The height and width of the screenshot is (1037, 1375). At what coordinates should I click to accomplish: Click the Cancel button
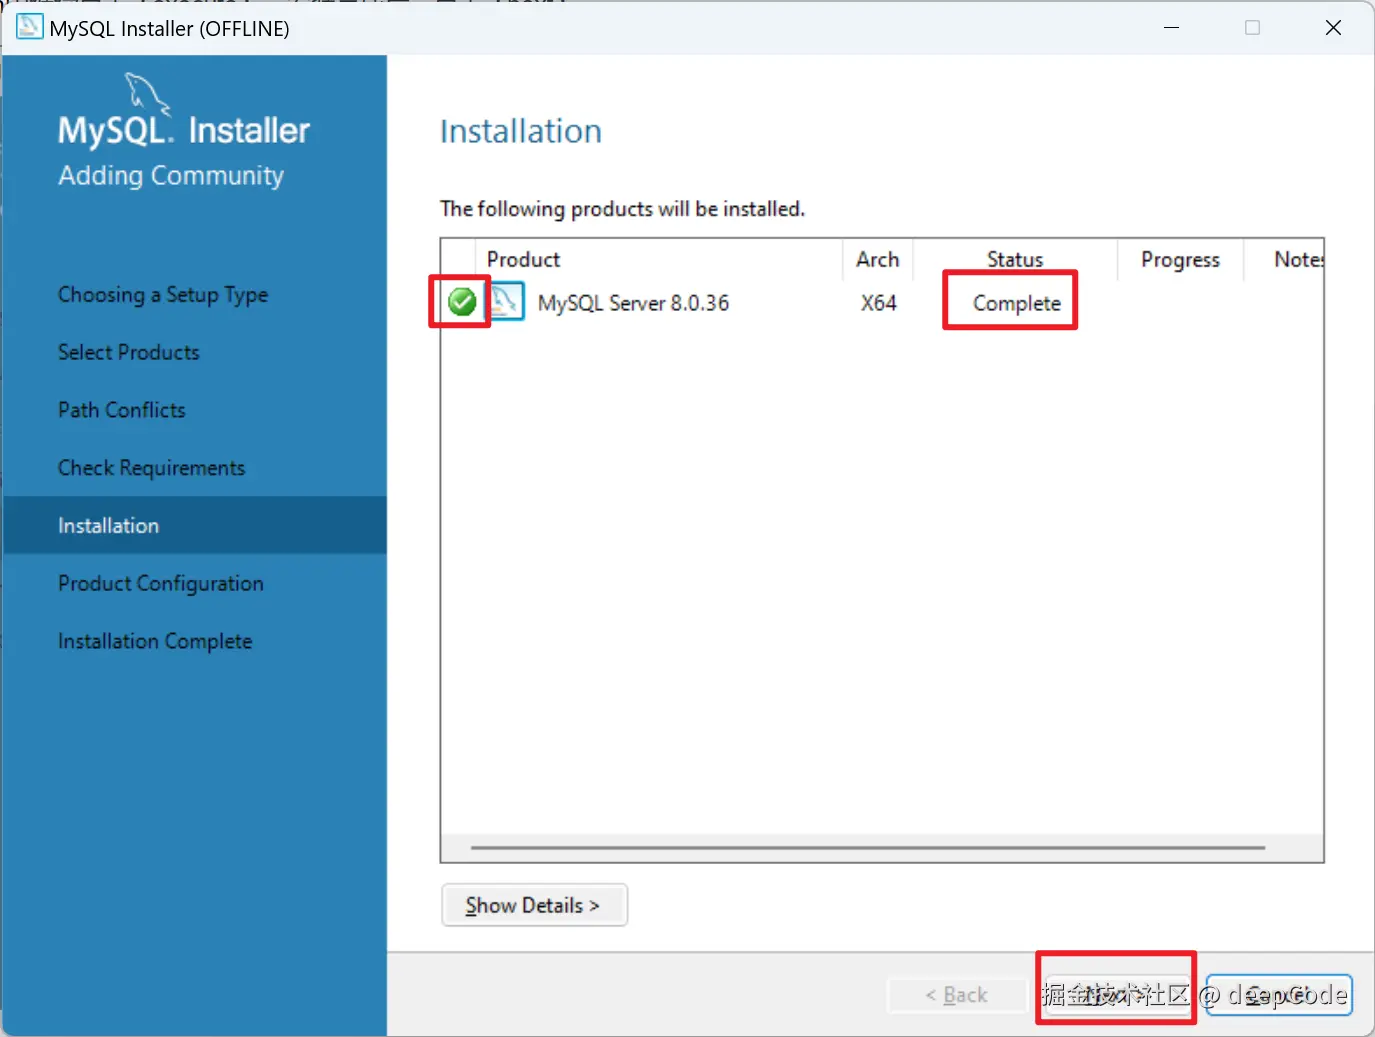[x=1279, y=995]
